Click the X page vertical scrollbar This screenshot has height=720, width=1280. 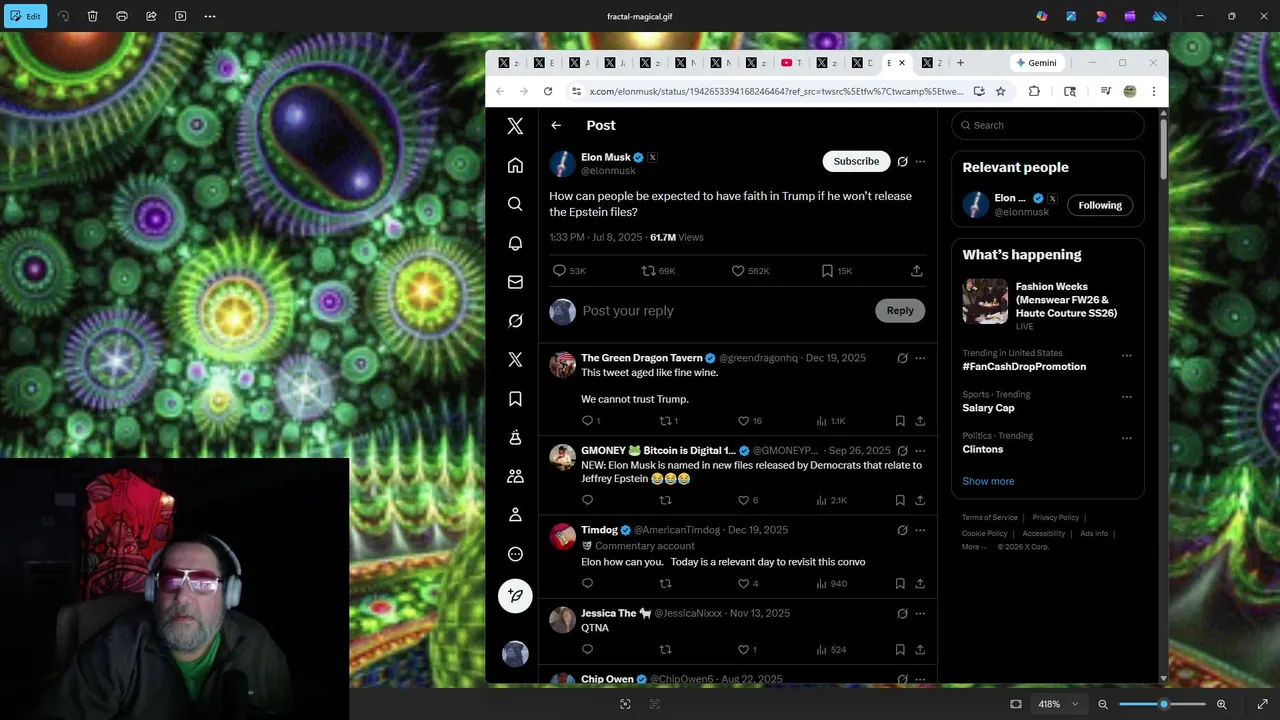tap(1163, 150)
